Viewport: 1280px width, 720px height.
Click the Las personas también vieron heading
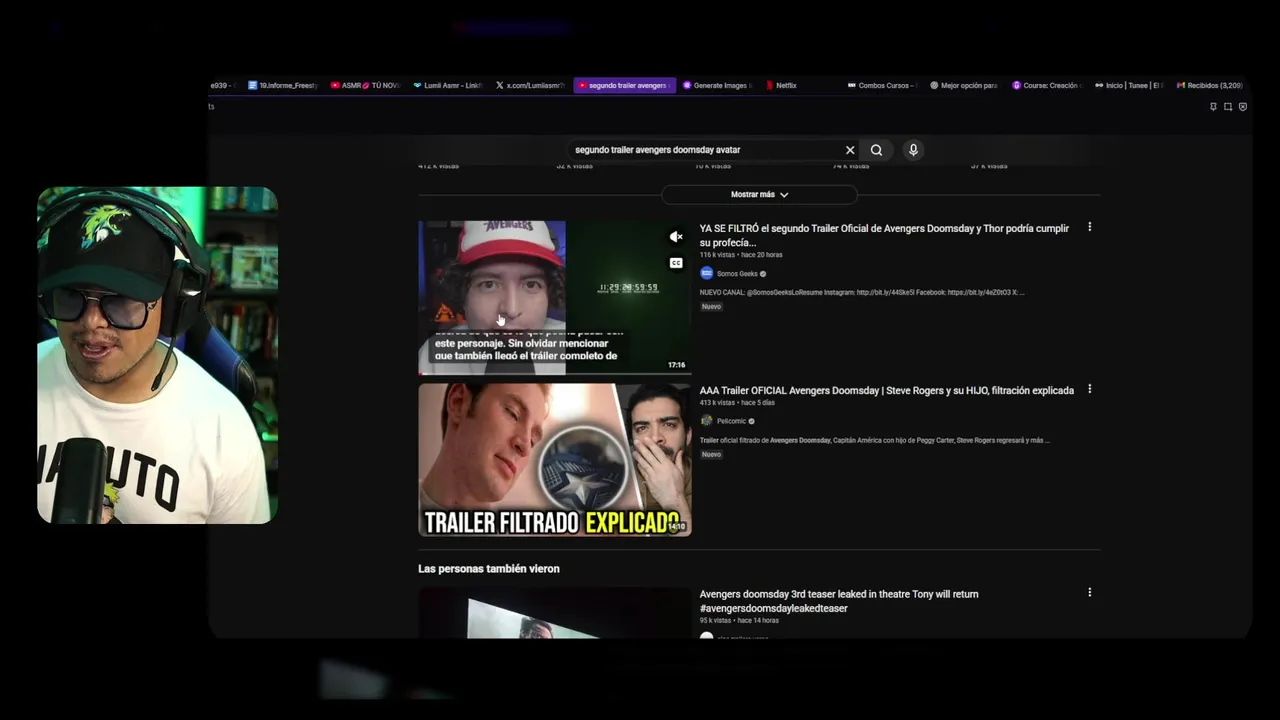489,568
